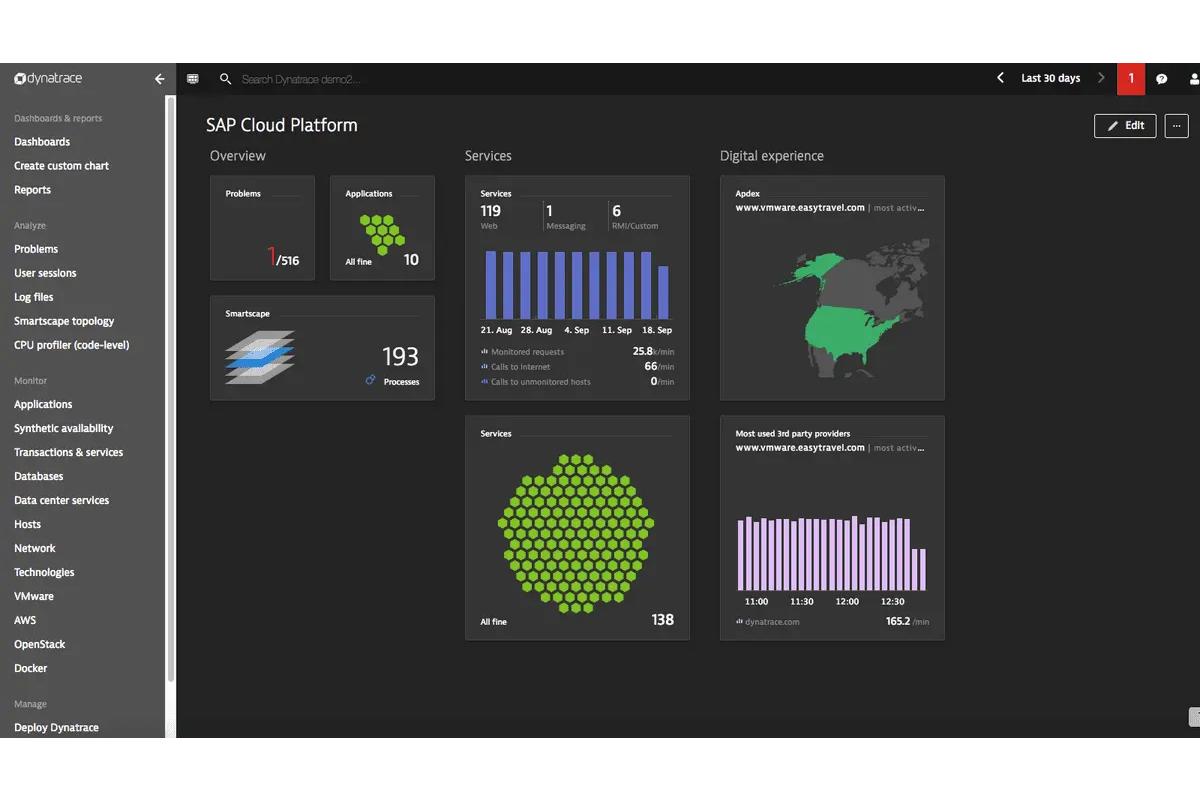
Task: Open OpenStack in sidebar
Action: pos(40,644)
